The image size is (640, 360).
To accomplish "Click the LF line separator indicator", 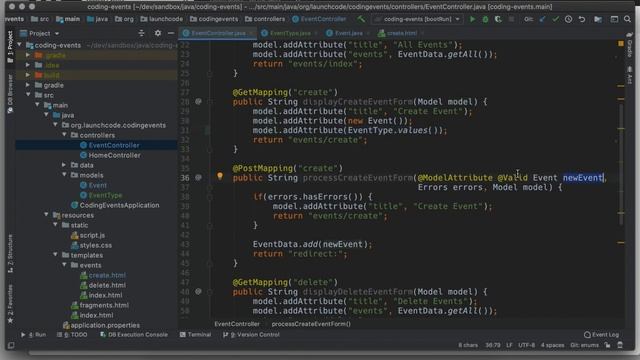I will coord(509,345).
